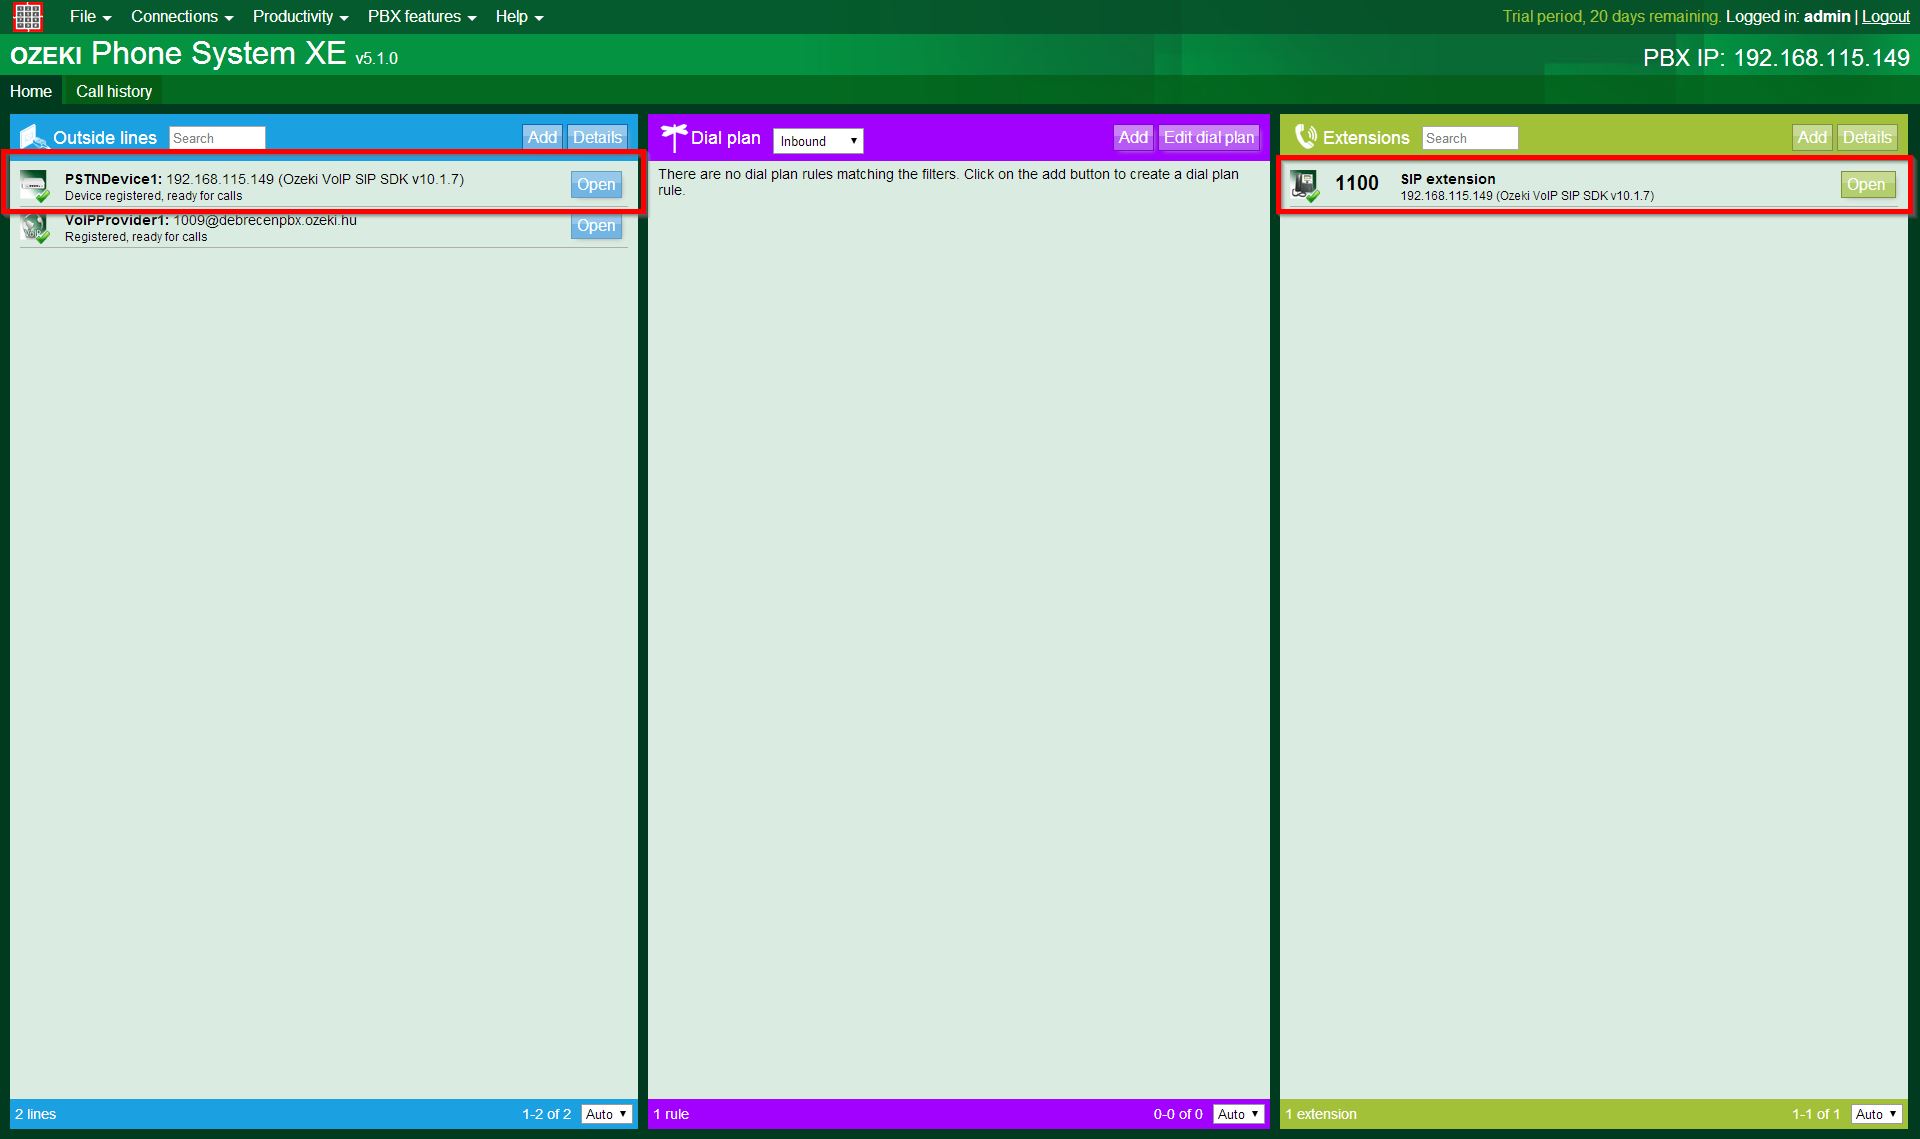Click the Dial plan dragonfly icon
Viewport: 1920px width, 1139px height.
pyautogui.click(x=676, y=136)
